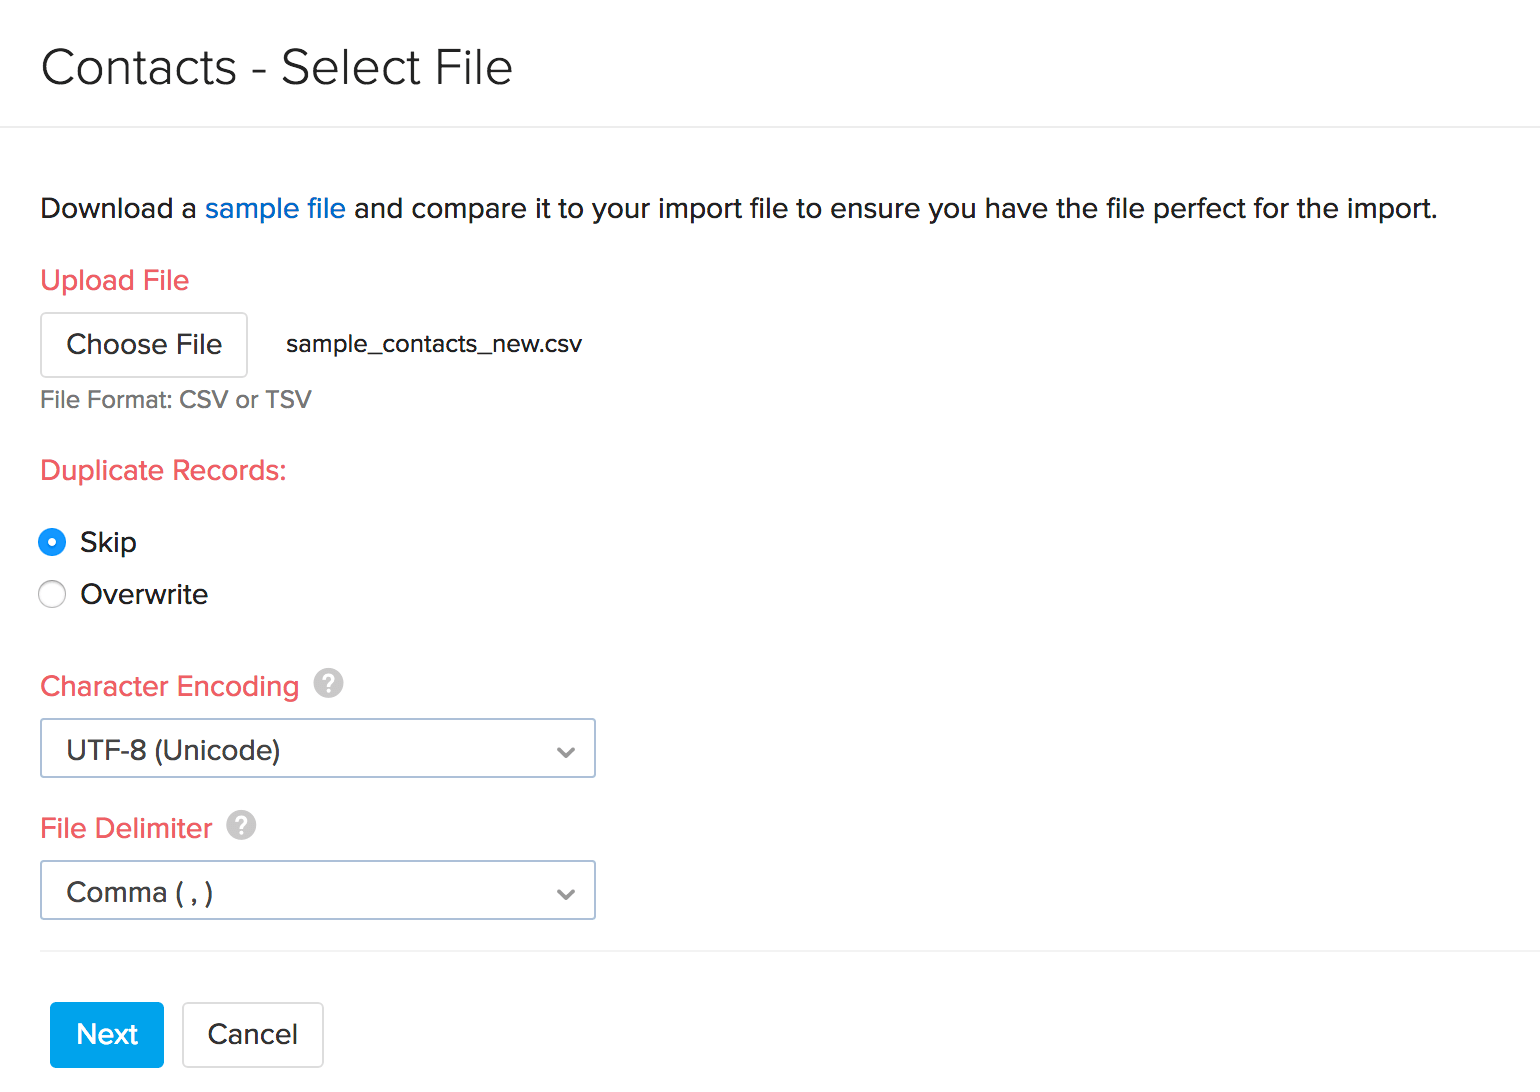
Task: Select the Skip duplicate records option
Action: pos(52,541)
